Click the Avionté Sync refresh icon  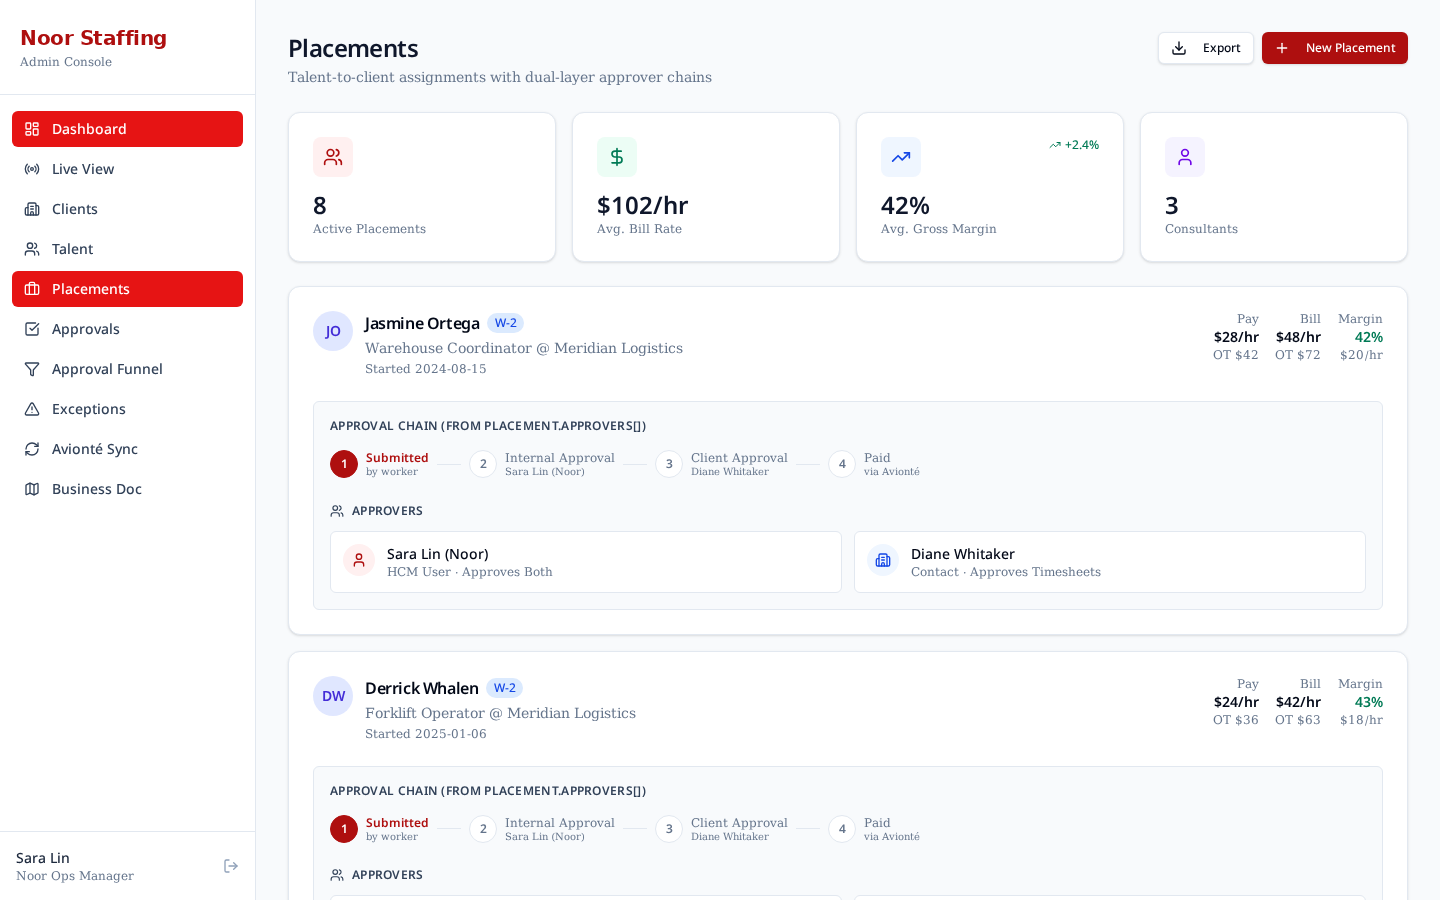coord(32,449)
